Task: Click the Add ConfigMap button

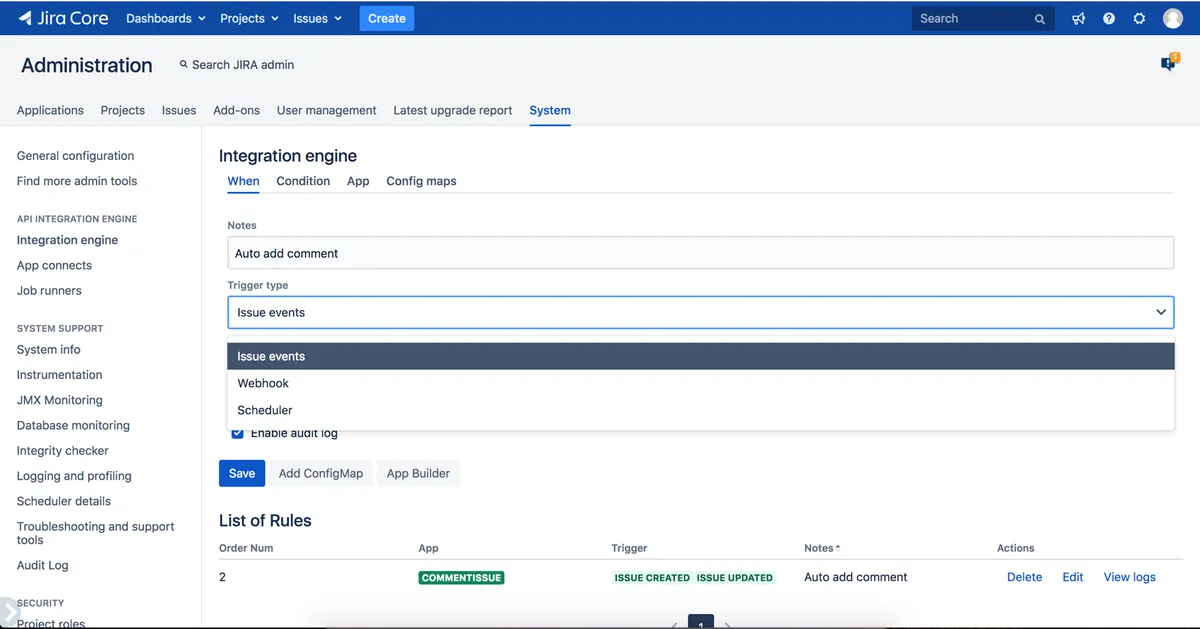Action: point(321,473)
